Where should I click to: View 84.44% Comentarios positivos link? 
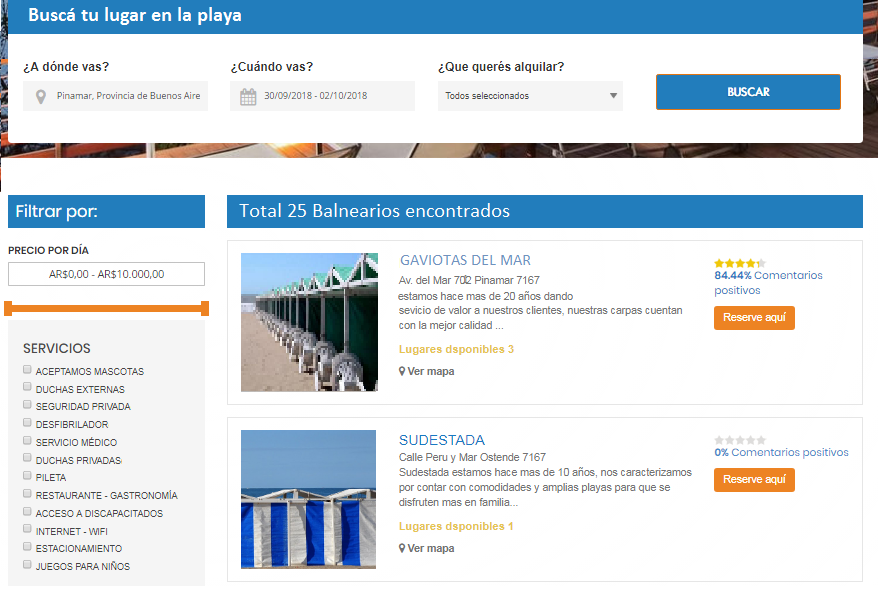pyautogui.click(x=768, y=283)
